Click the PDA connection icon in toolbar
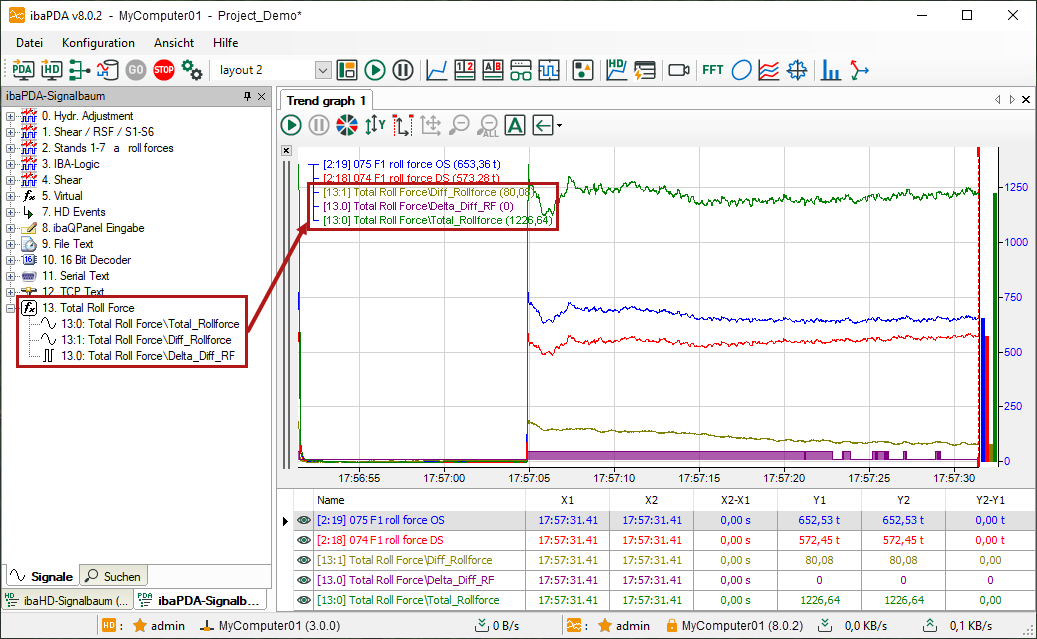The image size is (1037, 639). click(23, 70)
